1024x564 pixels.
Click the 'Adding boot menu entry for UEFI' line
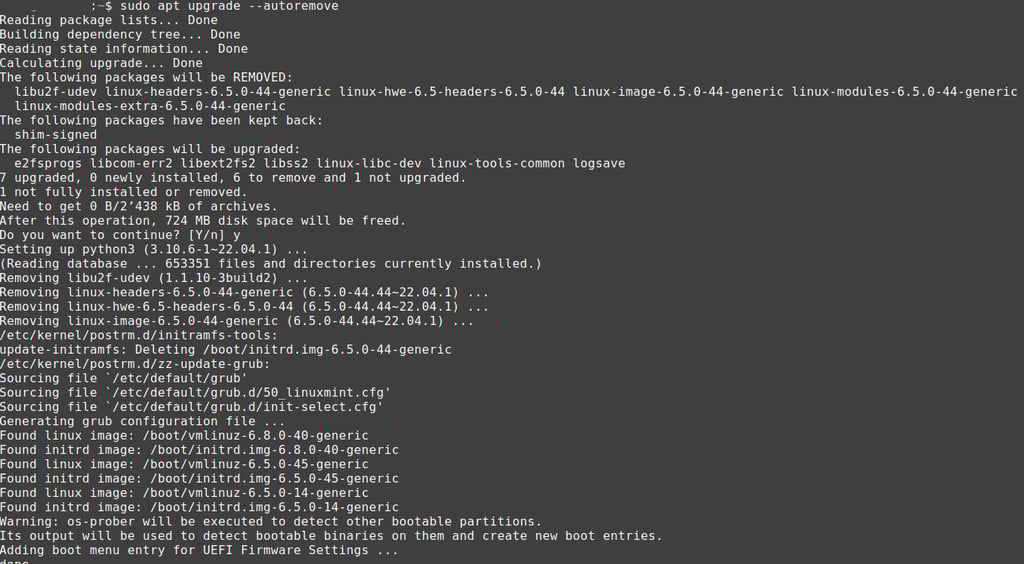(x=199, y=552)
